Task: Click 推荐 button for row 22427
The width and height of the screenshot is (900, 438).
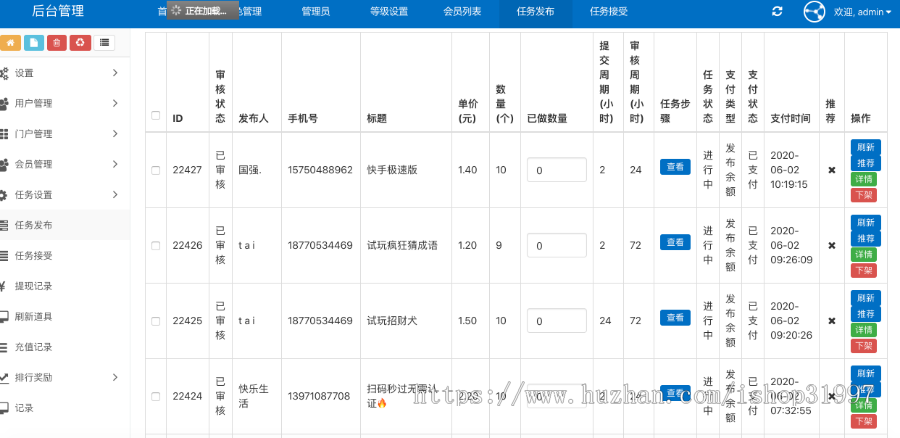Action: point(866,163)
